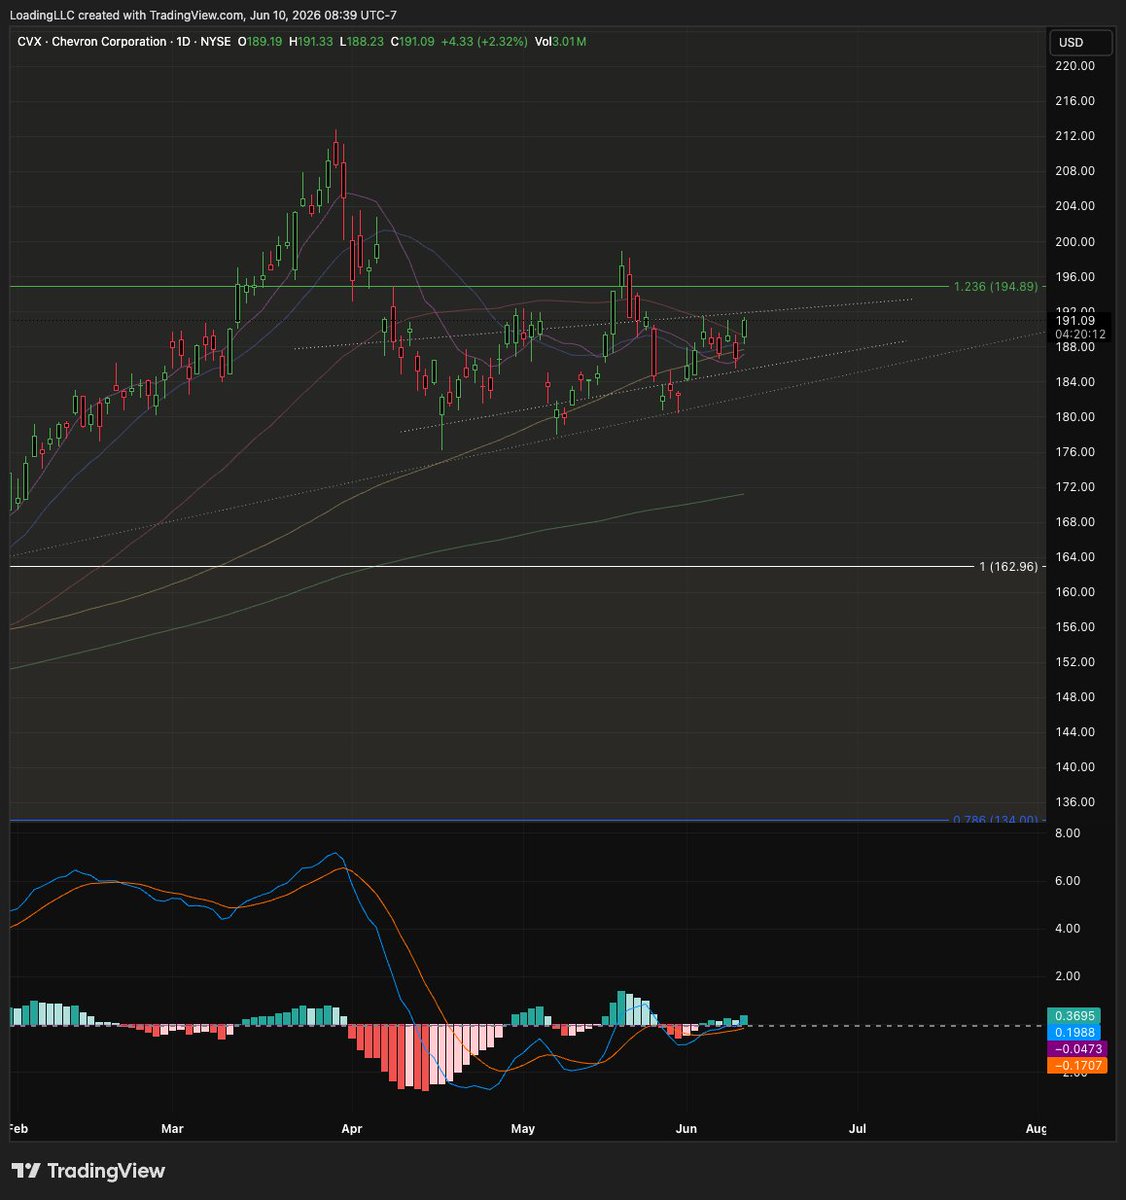1126x1200 pixels.
Task: Click the '196.00' price axis label
Action: point(1075,277)
